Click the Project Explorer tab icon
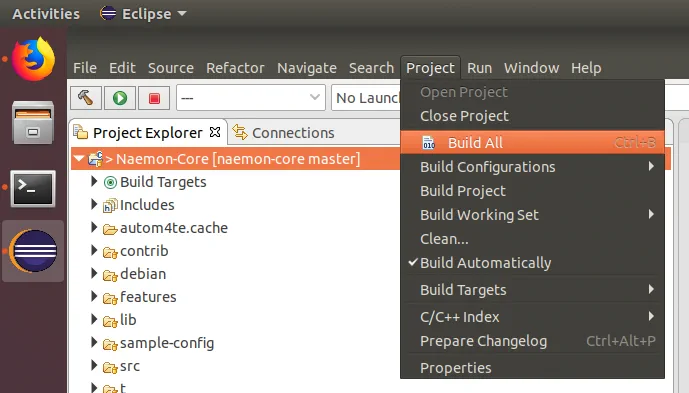The height and width of the screenshot is (393, 689). (80, 132)
